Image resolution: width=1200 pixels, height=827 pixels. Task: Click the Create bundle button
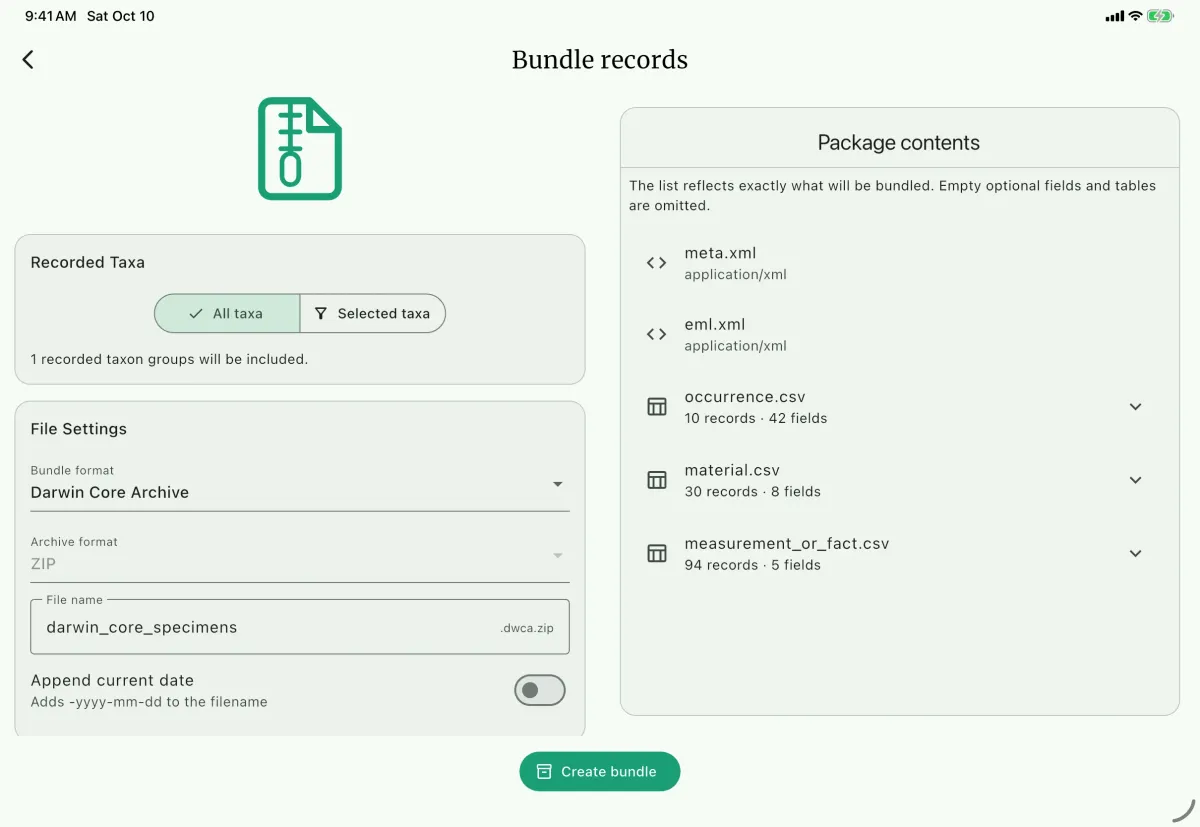tap(600, 772)
